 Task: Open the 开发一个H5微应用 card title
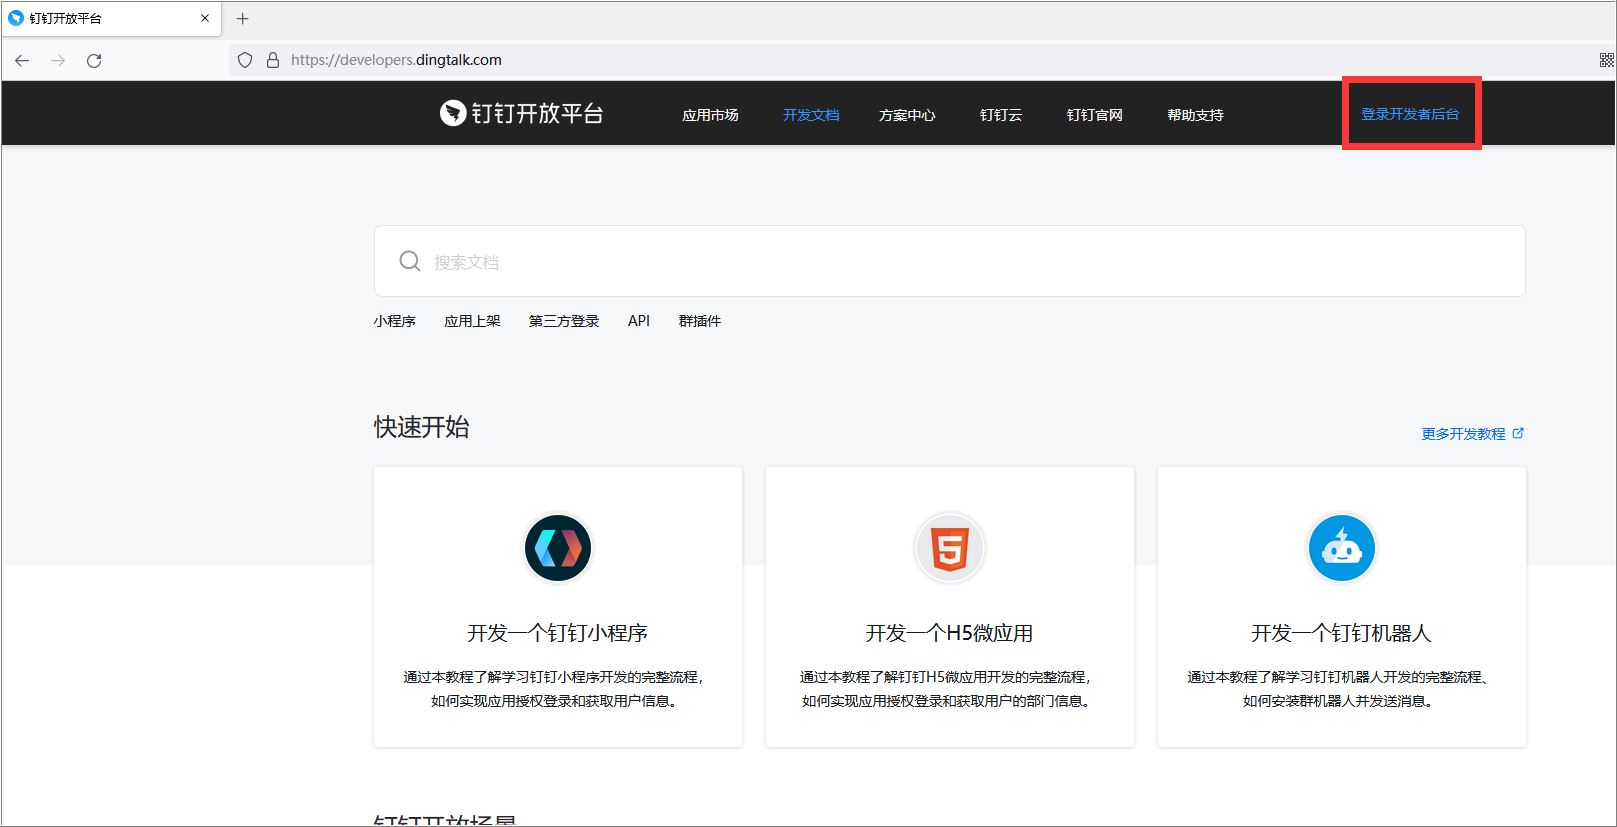click(x=950, y=633)
